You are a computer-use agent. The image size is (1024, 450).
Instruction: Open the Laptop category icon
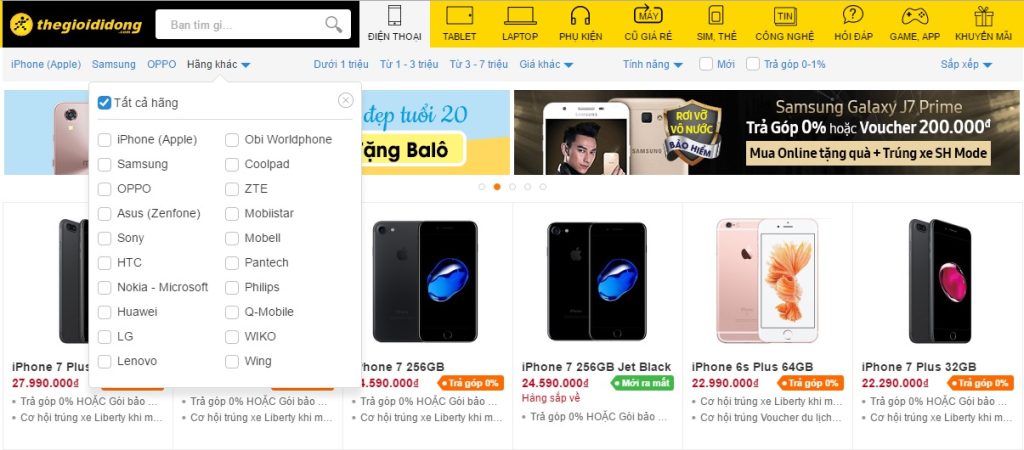click(x=520, y=15)
